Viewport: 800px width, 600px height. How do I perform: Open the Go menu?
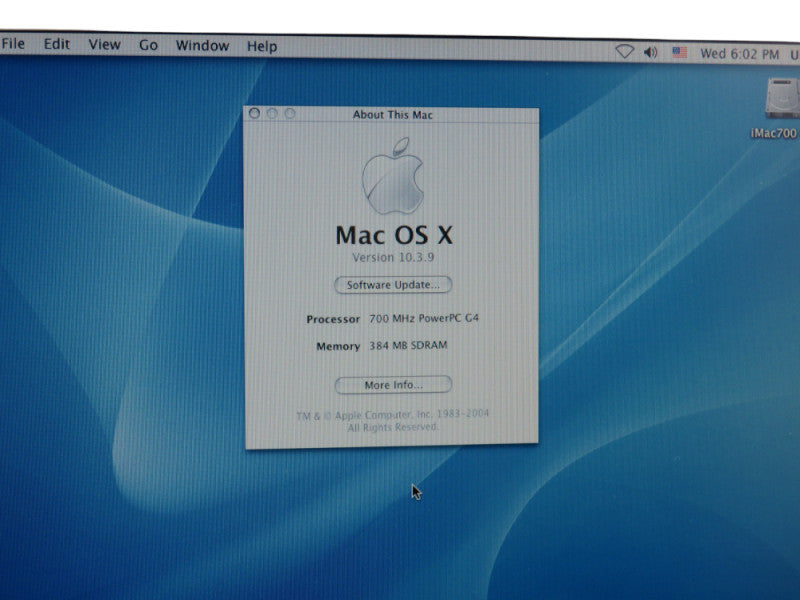(x=148, y=45)
